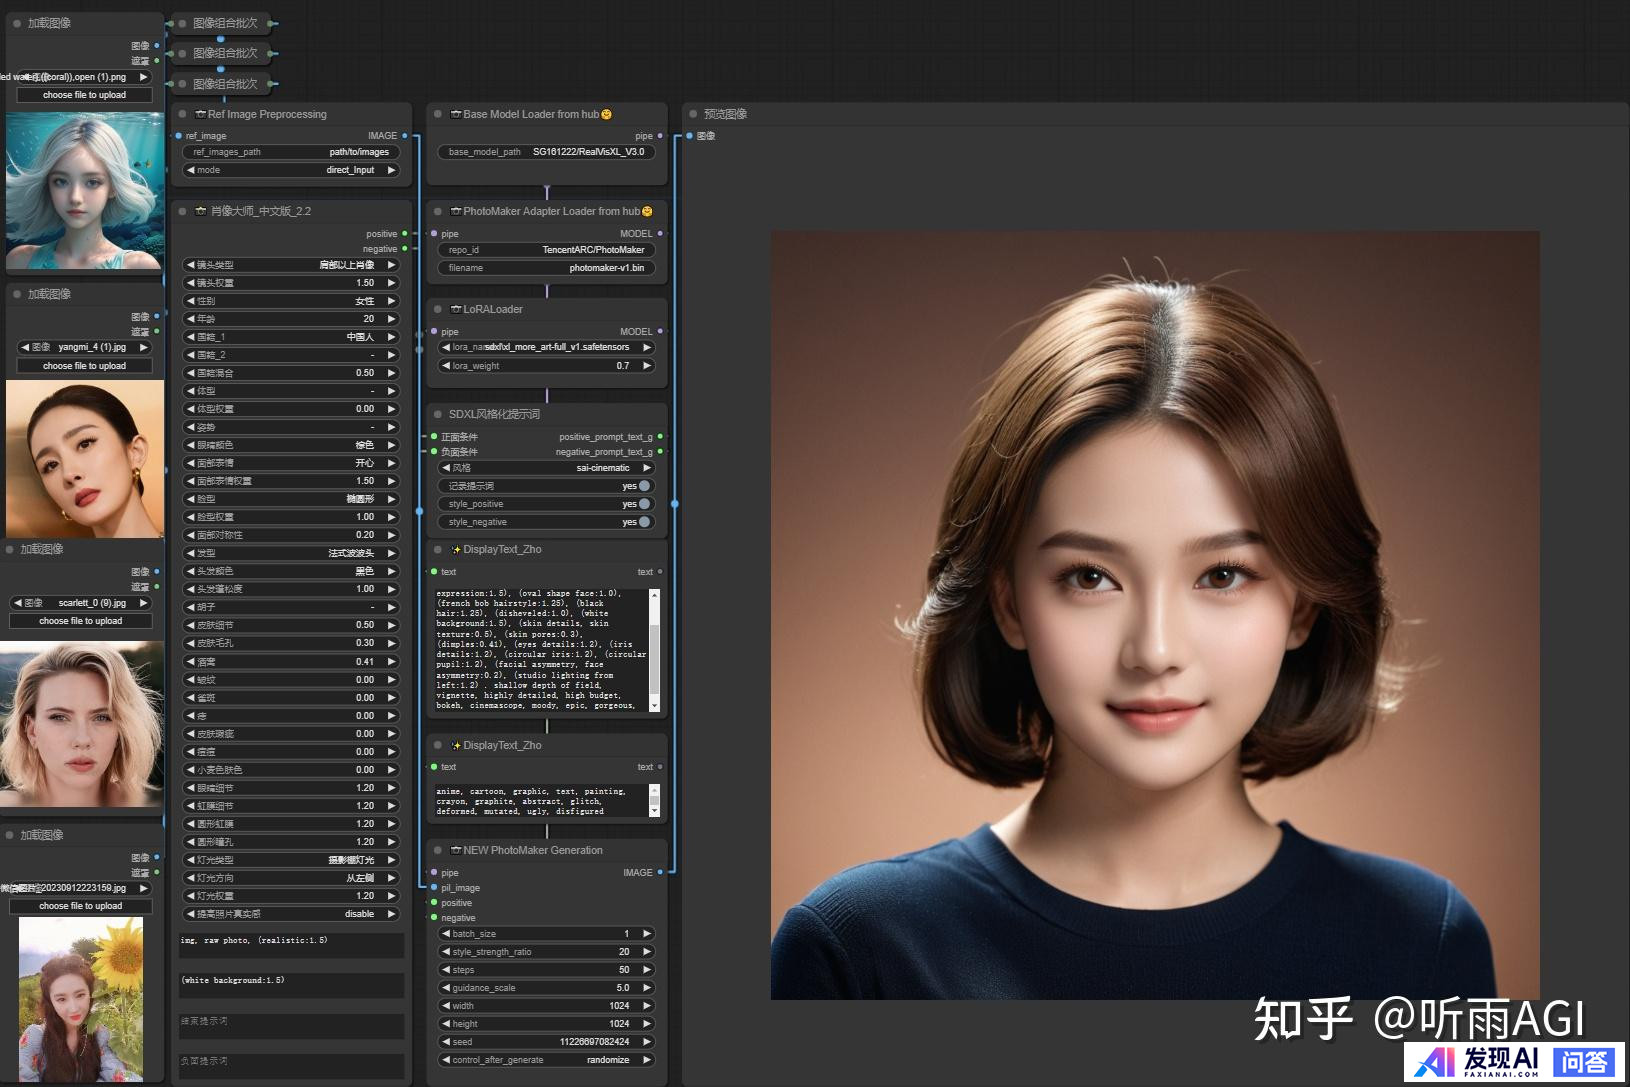Screen dimensions: 1630x1087
Task: Open the 提高照片真实感 disable dropdown
Action: (291, 914)
